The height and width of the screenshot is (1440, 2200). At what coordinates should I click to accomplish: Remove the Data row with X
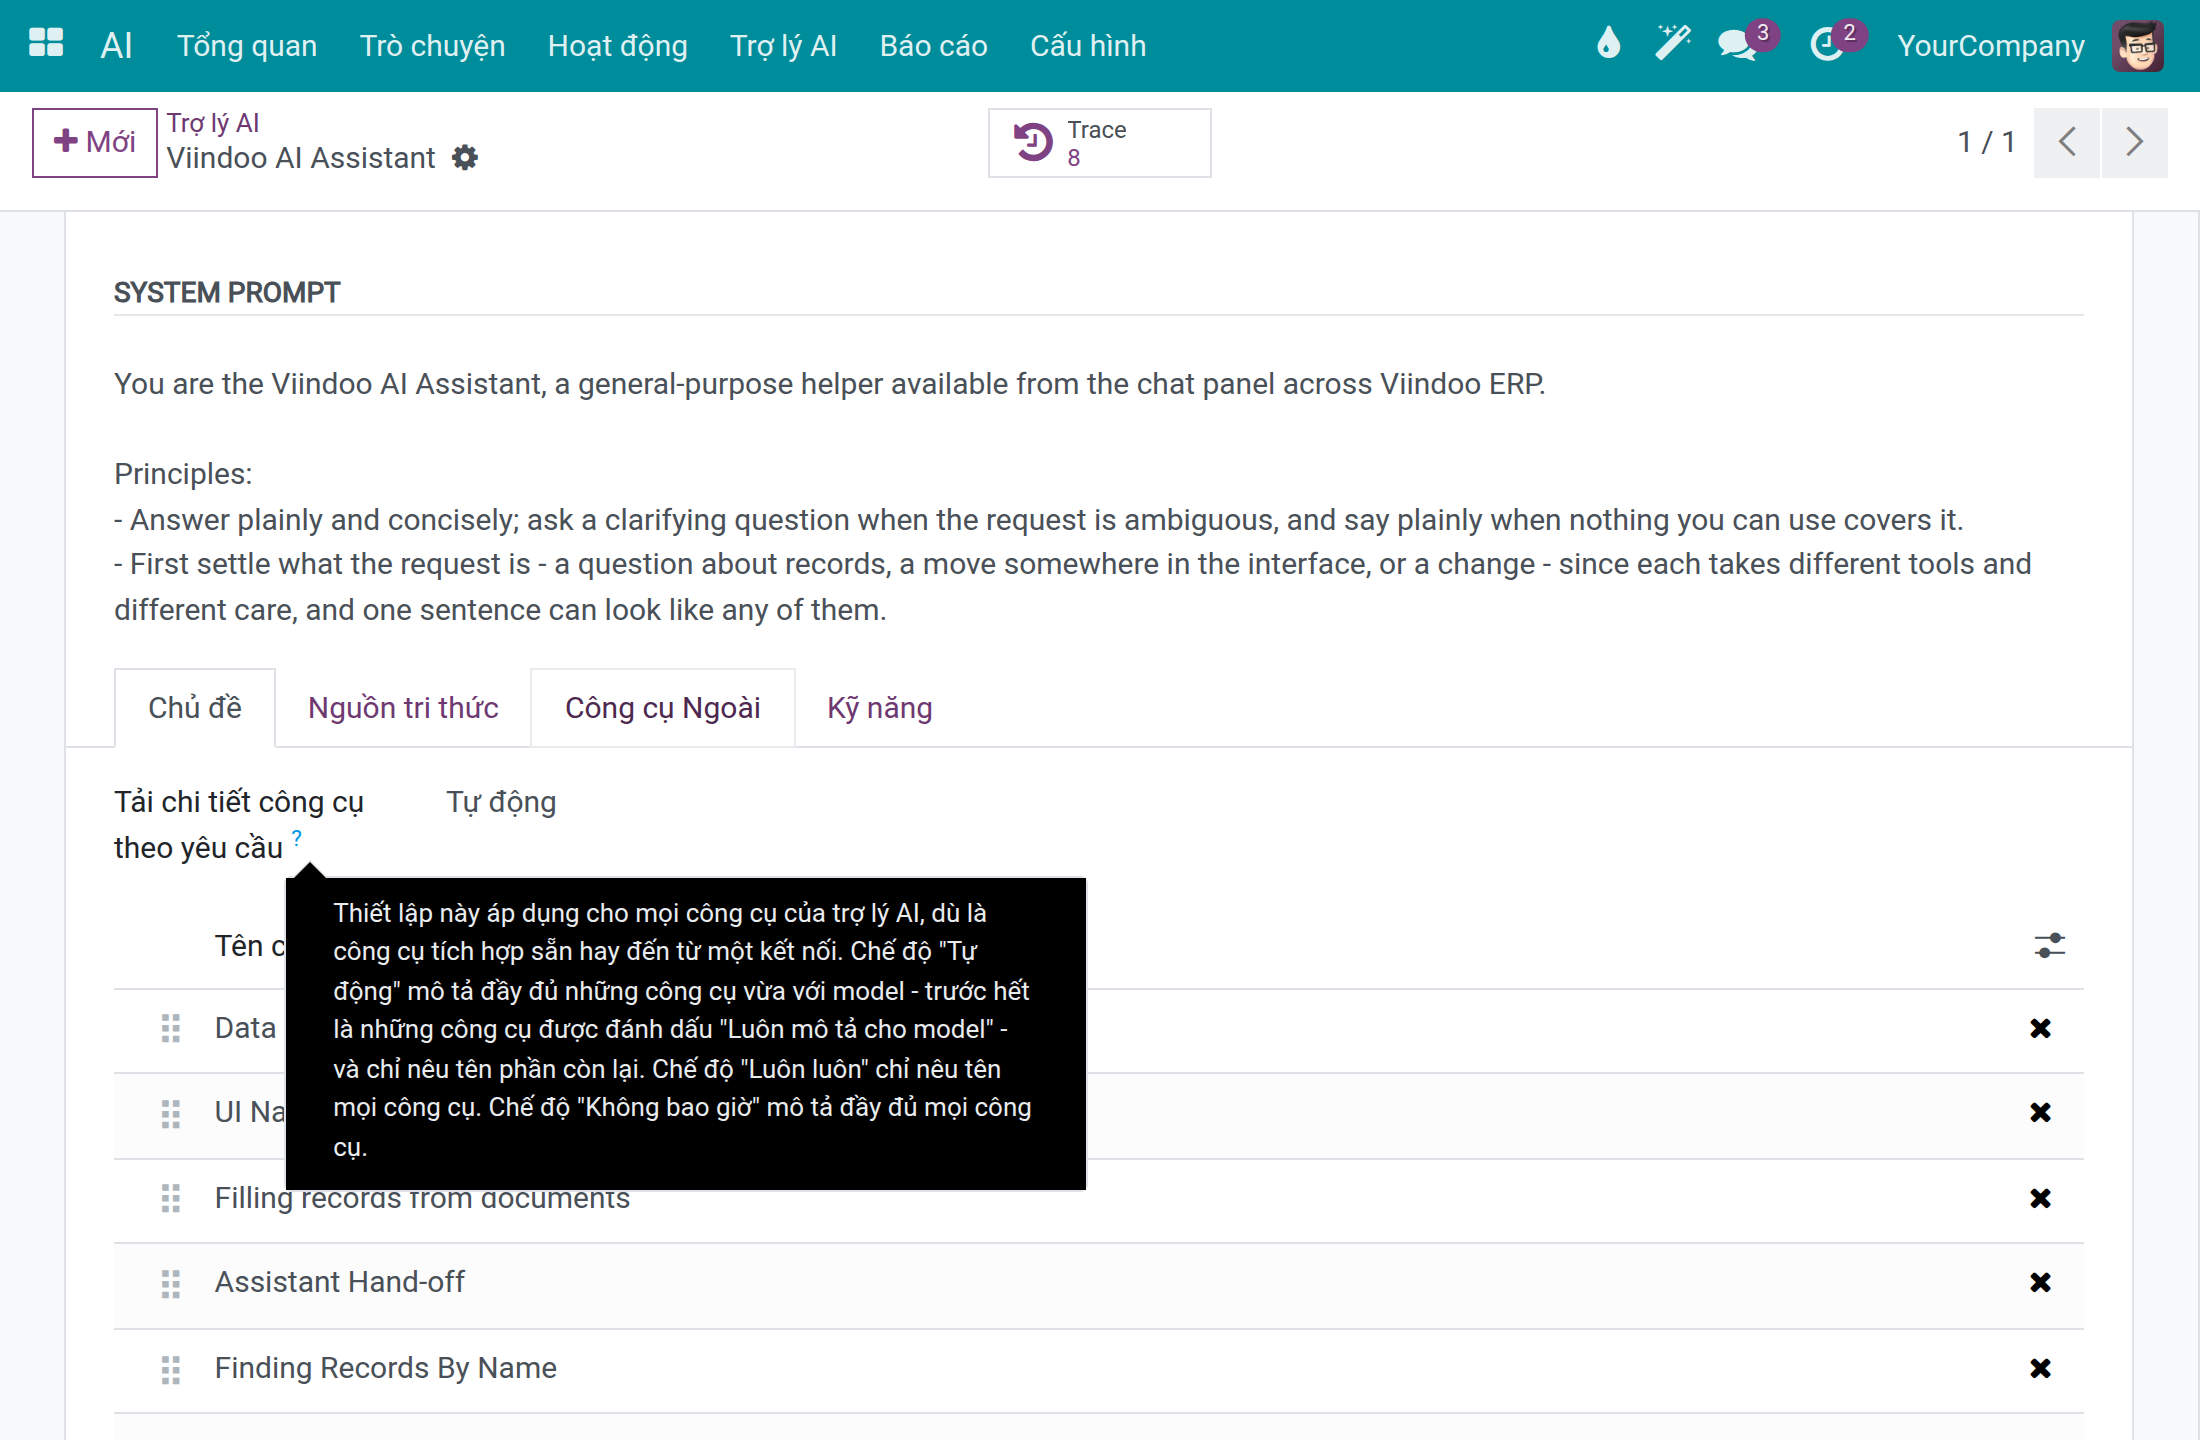pyautogui.click(x=2041, y=1028)
